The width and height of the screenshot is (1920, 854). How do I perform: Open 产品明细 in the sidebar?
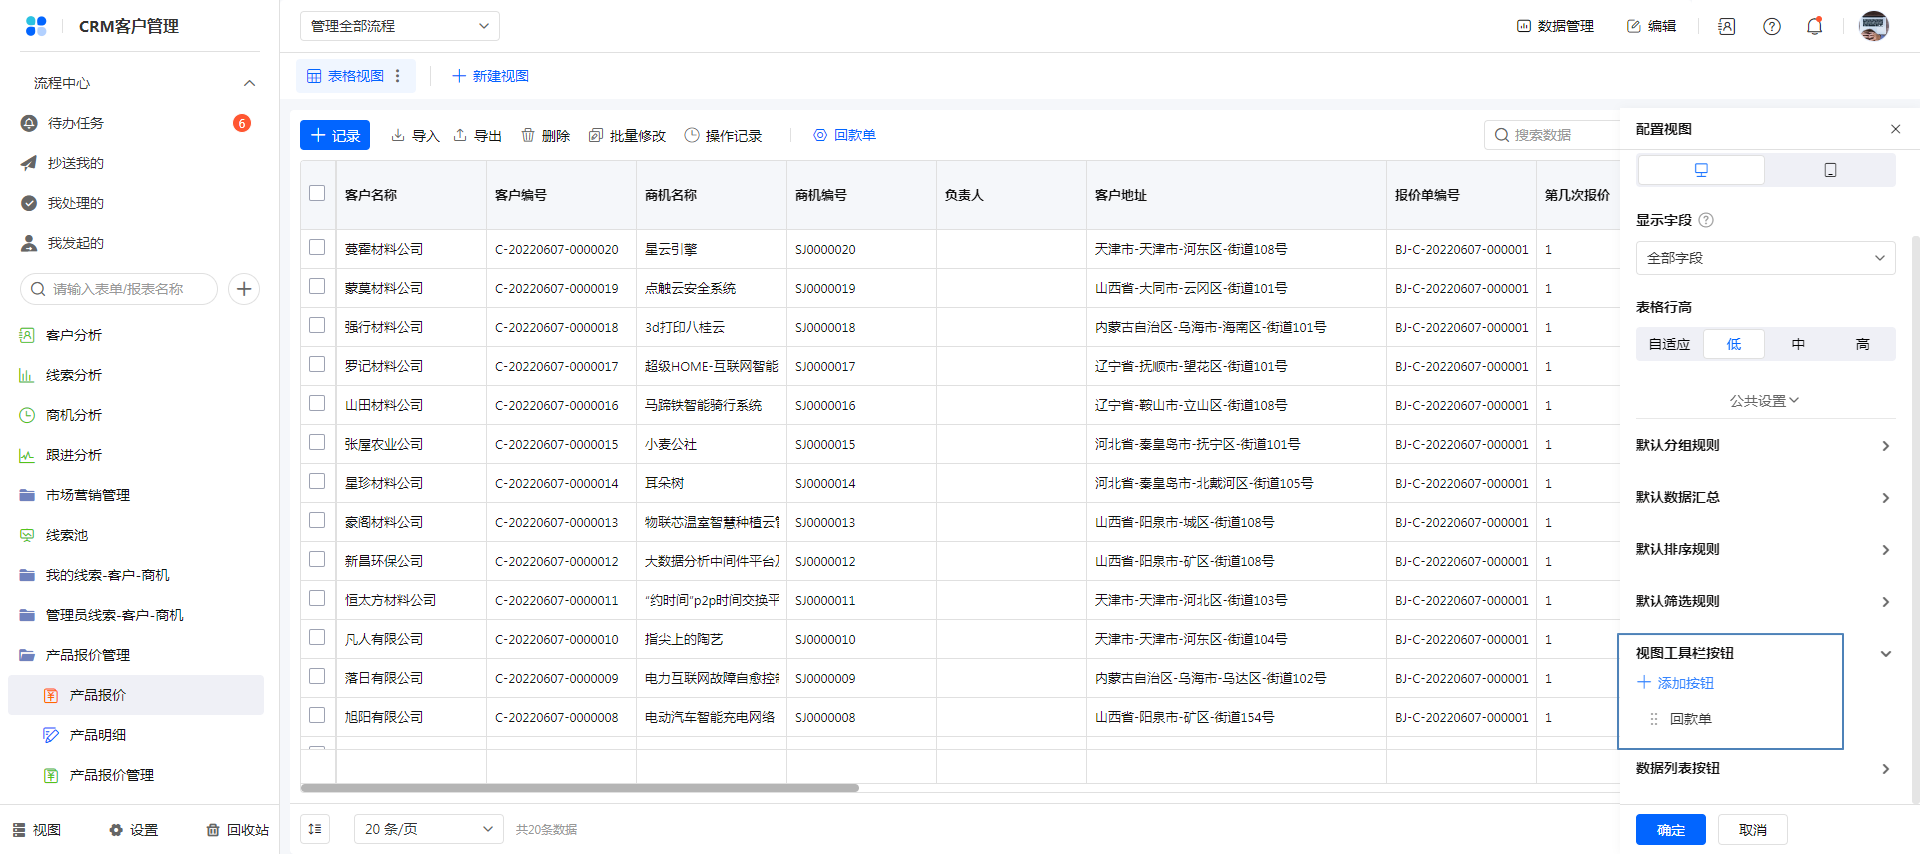(98, 735)
